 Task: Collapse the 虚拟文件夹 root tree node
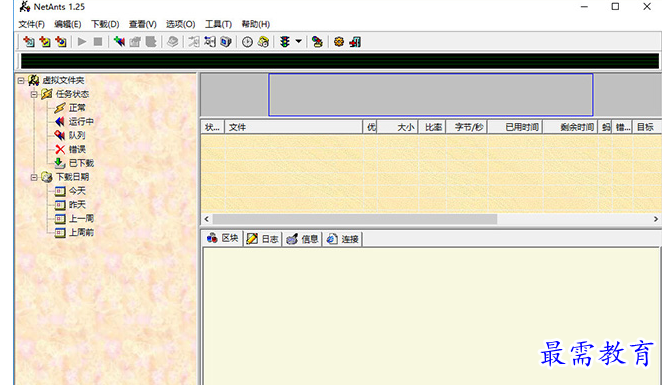tap(21, 80)
